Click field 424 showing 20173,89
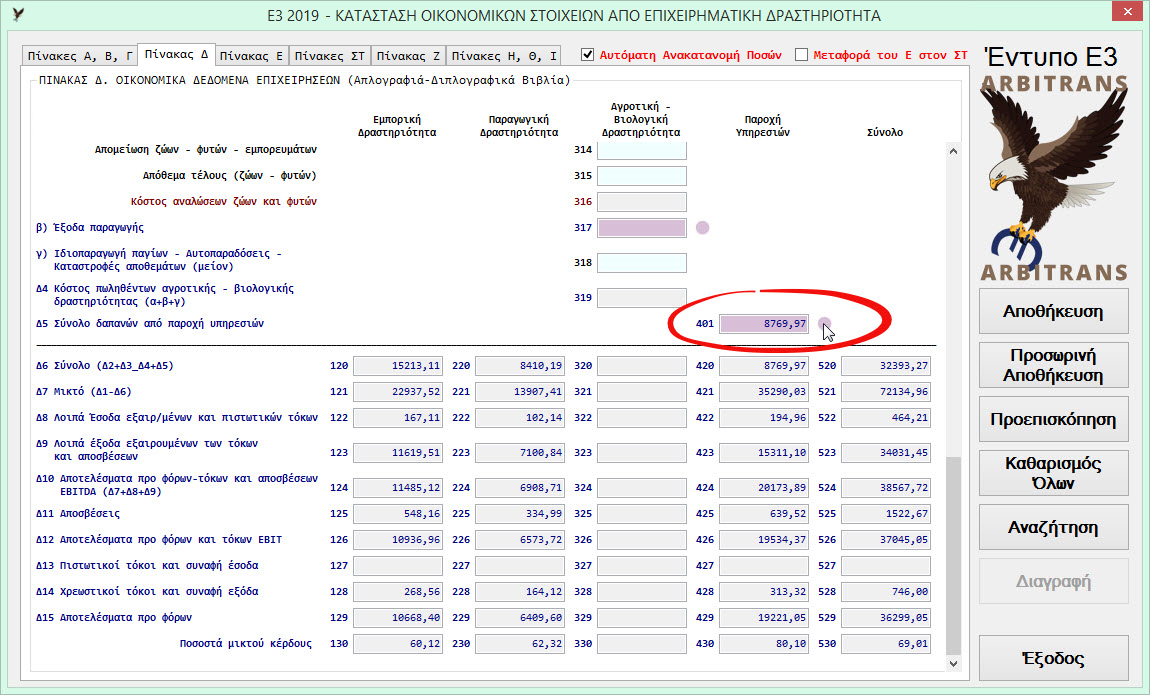Image resolution: width=1150 pixels, height=695 pixels. click(x=764, y=488)
